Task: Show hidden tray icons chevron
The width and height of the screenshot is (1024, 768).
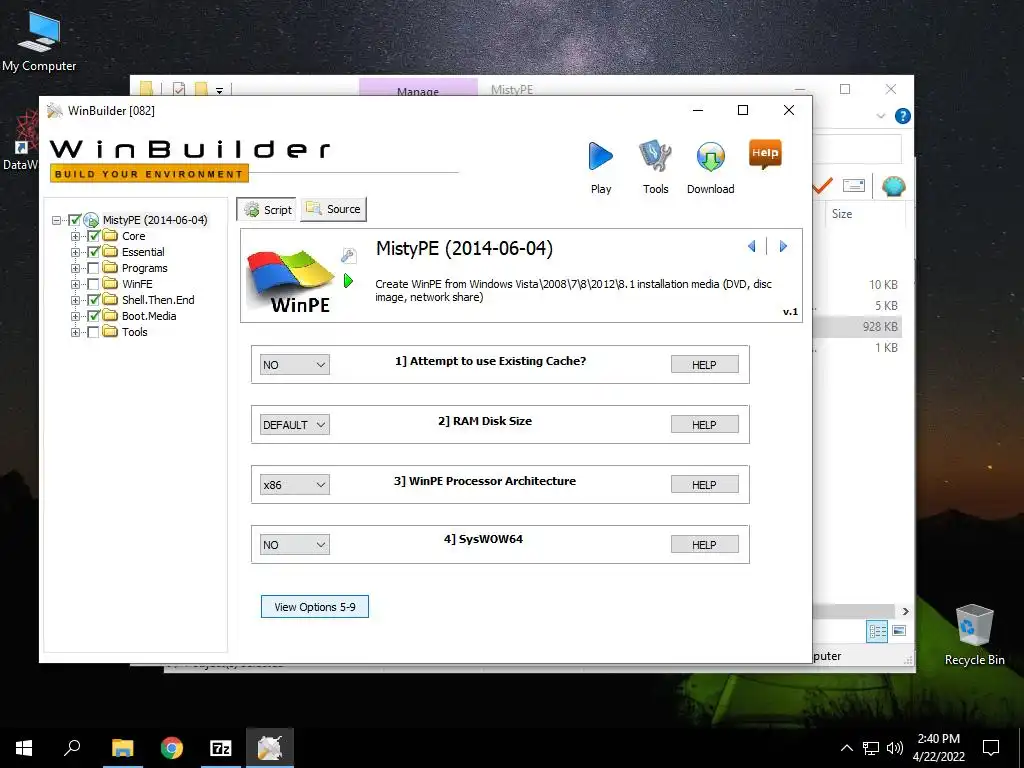Action: tap(846, 748)
